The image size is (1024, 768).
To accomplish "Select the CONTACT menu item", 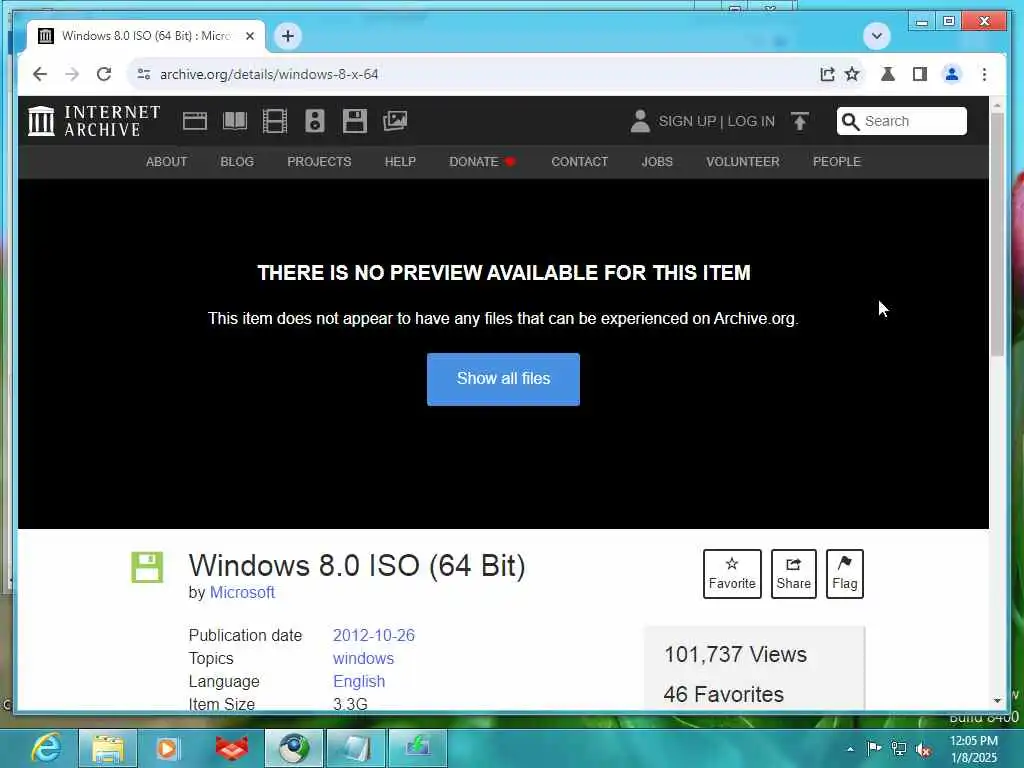I will pos(579,161).
